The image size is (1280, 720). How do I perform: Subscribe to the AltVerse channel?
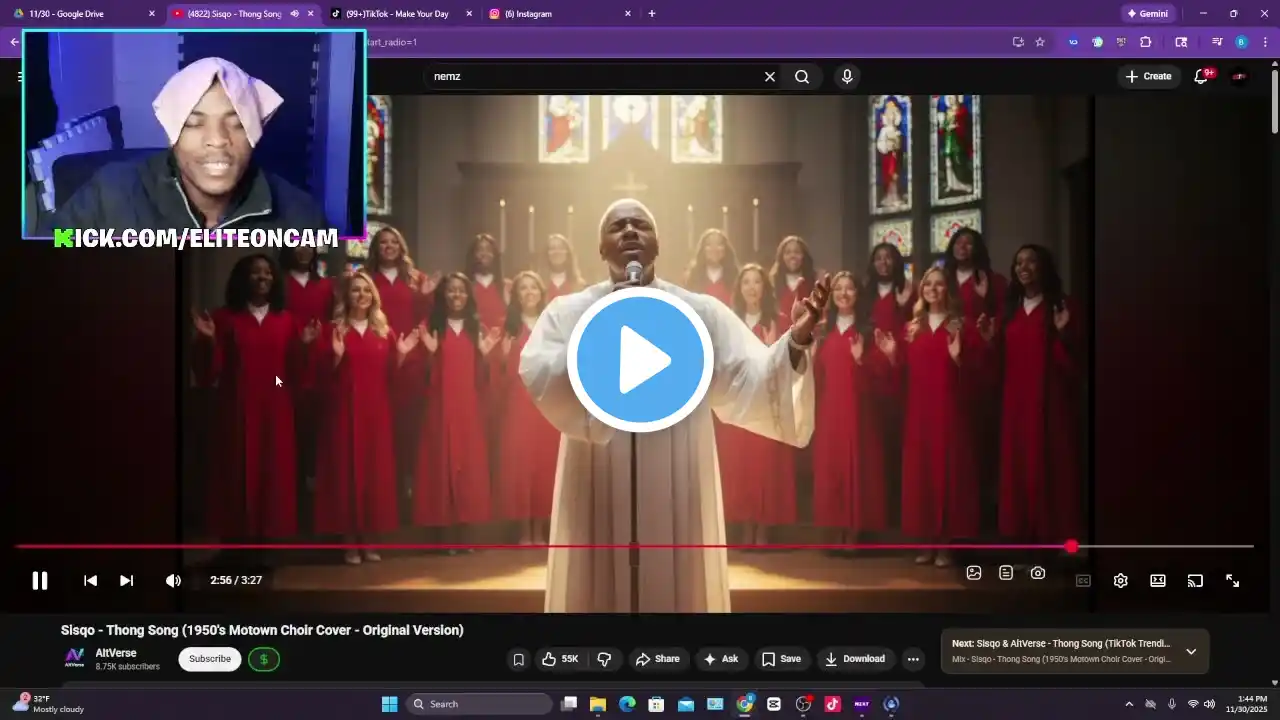tap(210, 659)
